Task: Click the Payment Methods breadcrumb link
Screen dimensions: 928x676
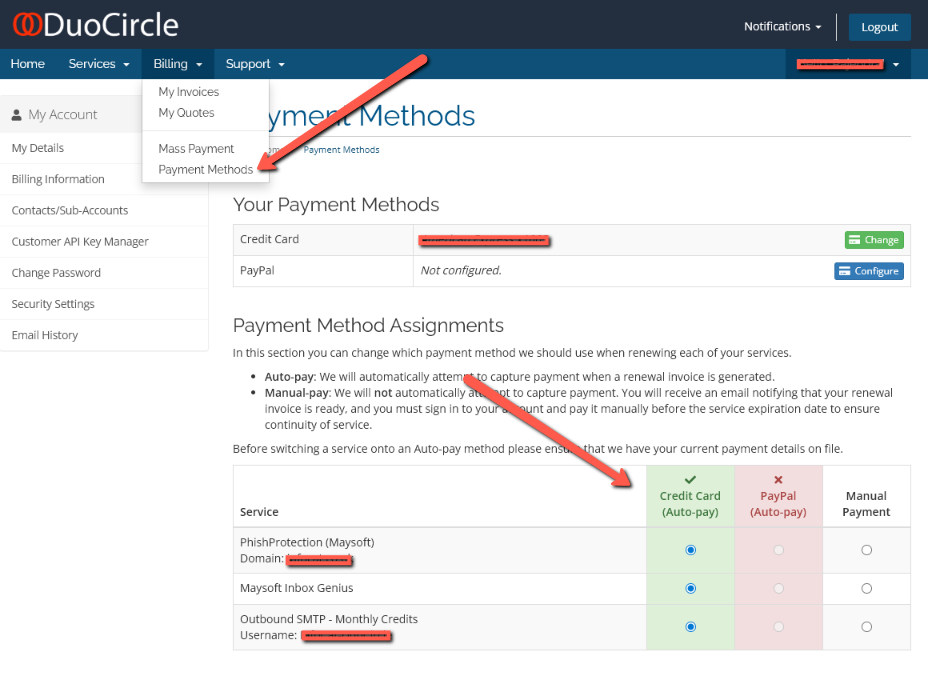Action: 341,150
